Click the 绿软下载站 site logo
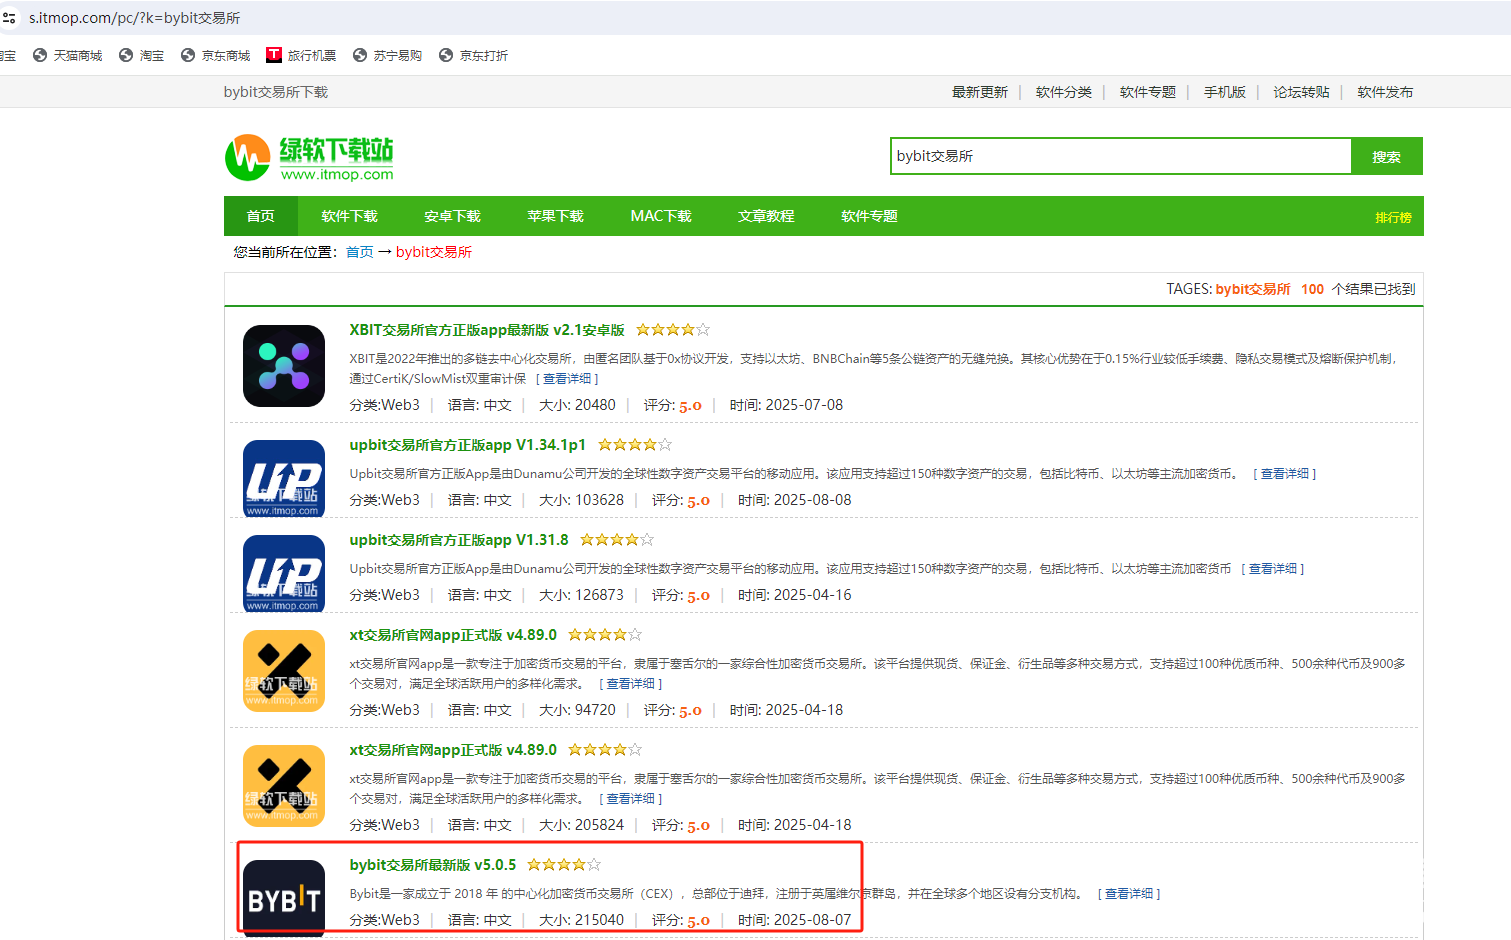 [x=309, y=158]
